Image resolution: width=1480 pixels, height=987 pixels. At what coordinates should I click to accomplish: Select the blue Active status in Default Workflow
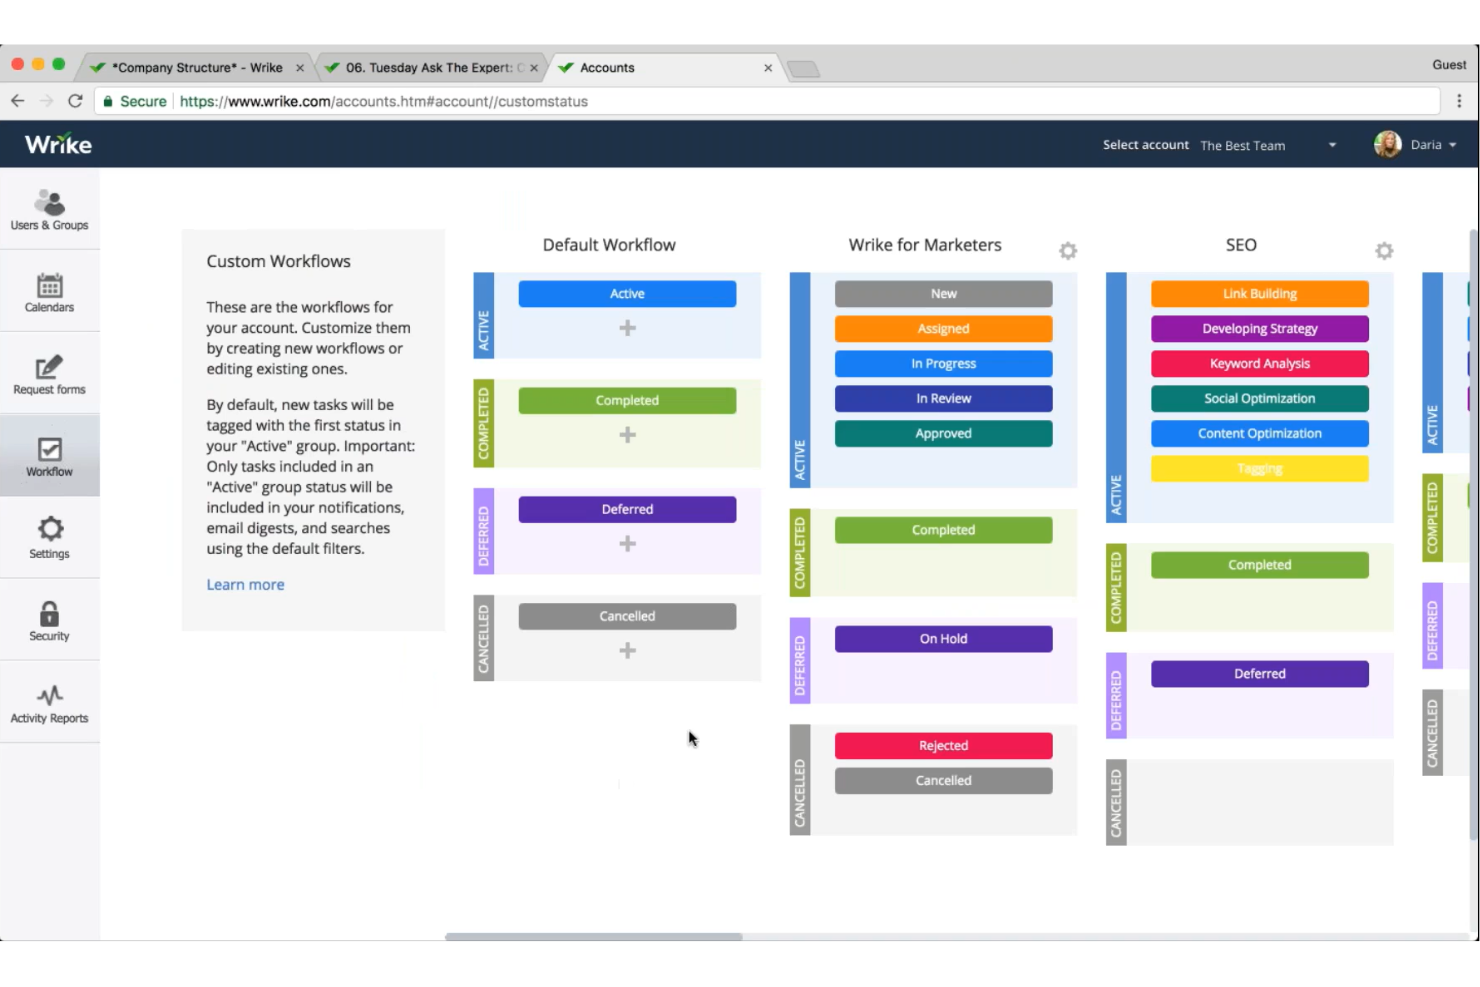(627, 294)
